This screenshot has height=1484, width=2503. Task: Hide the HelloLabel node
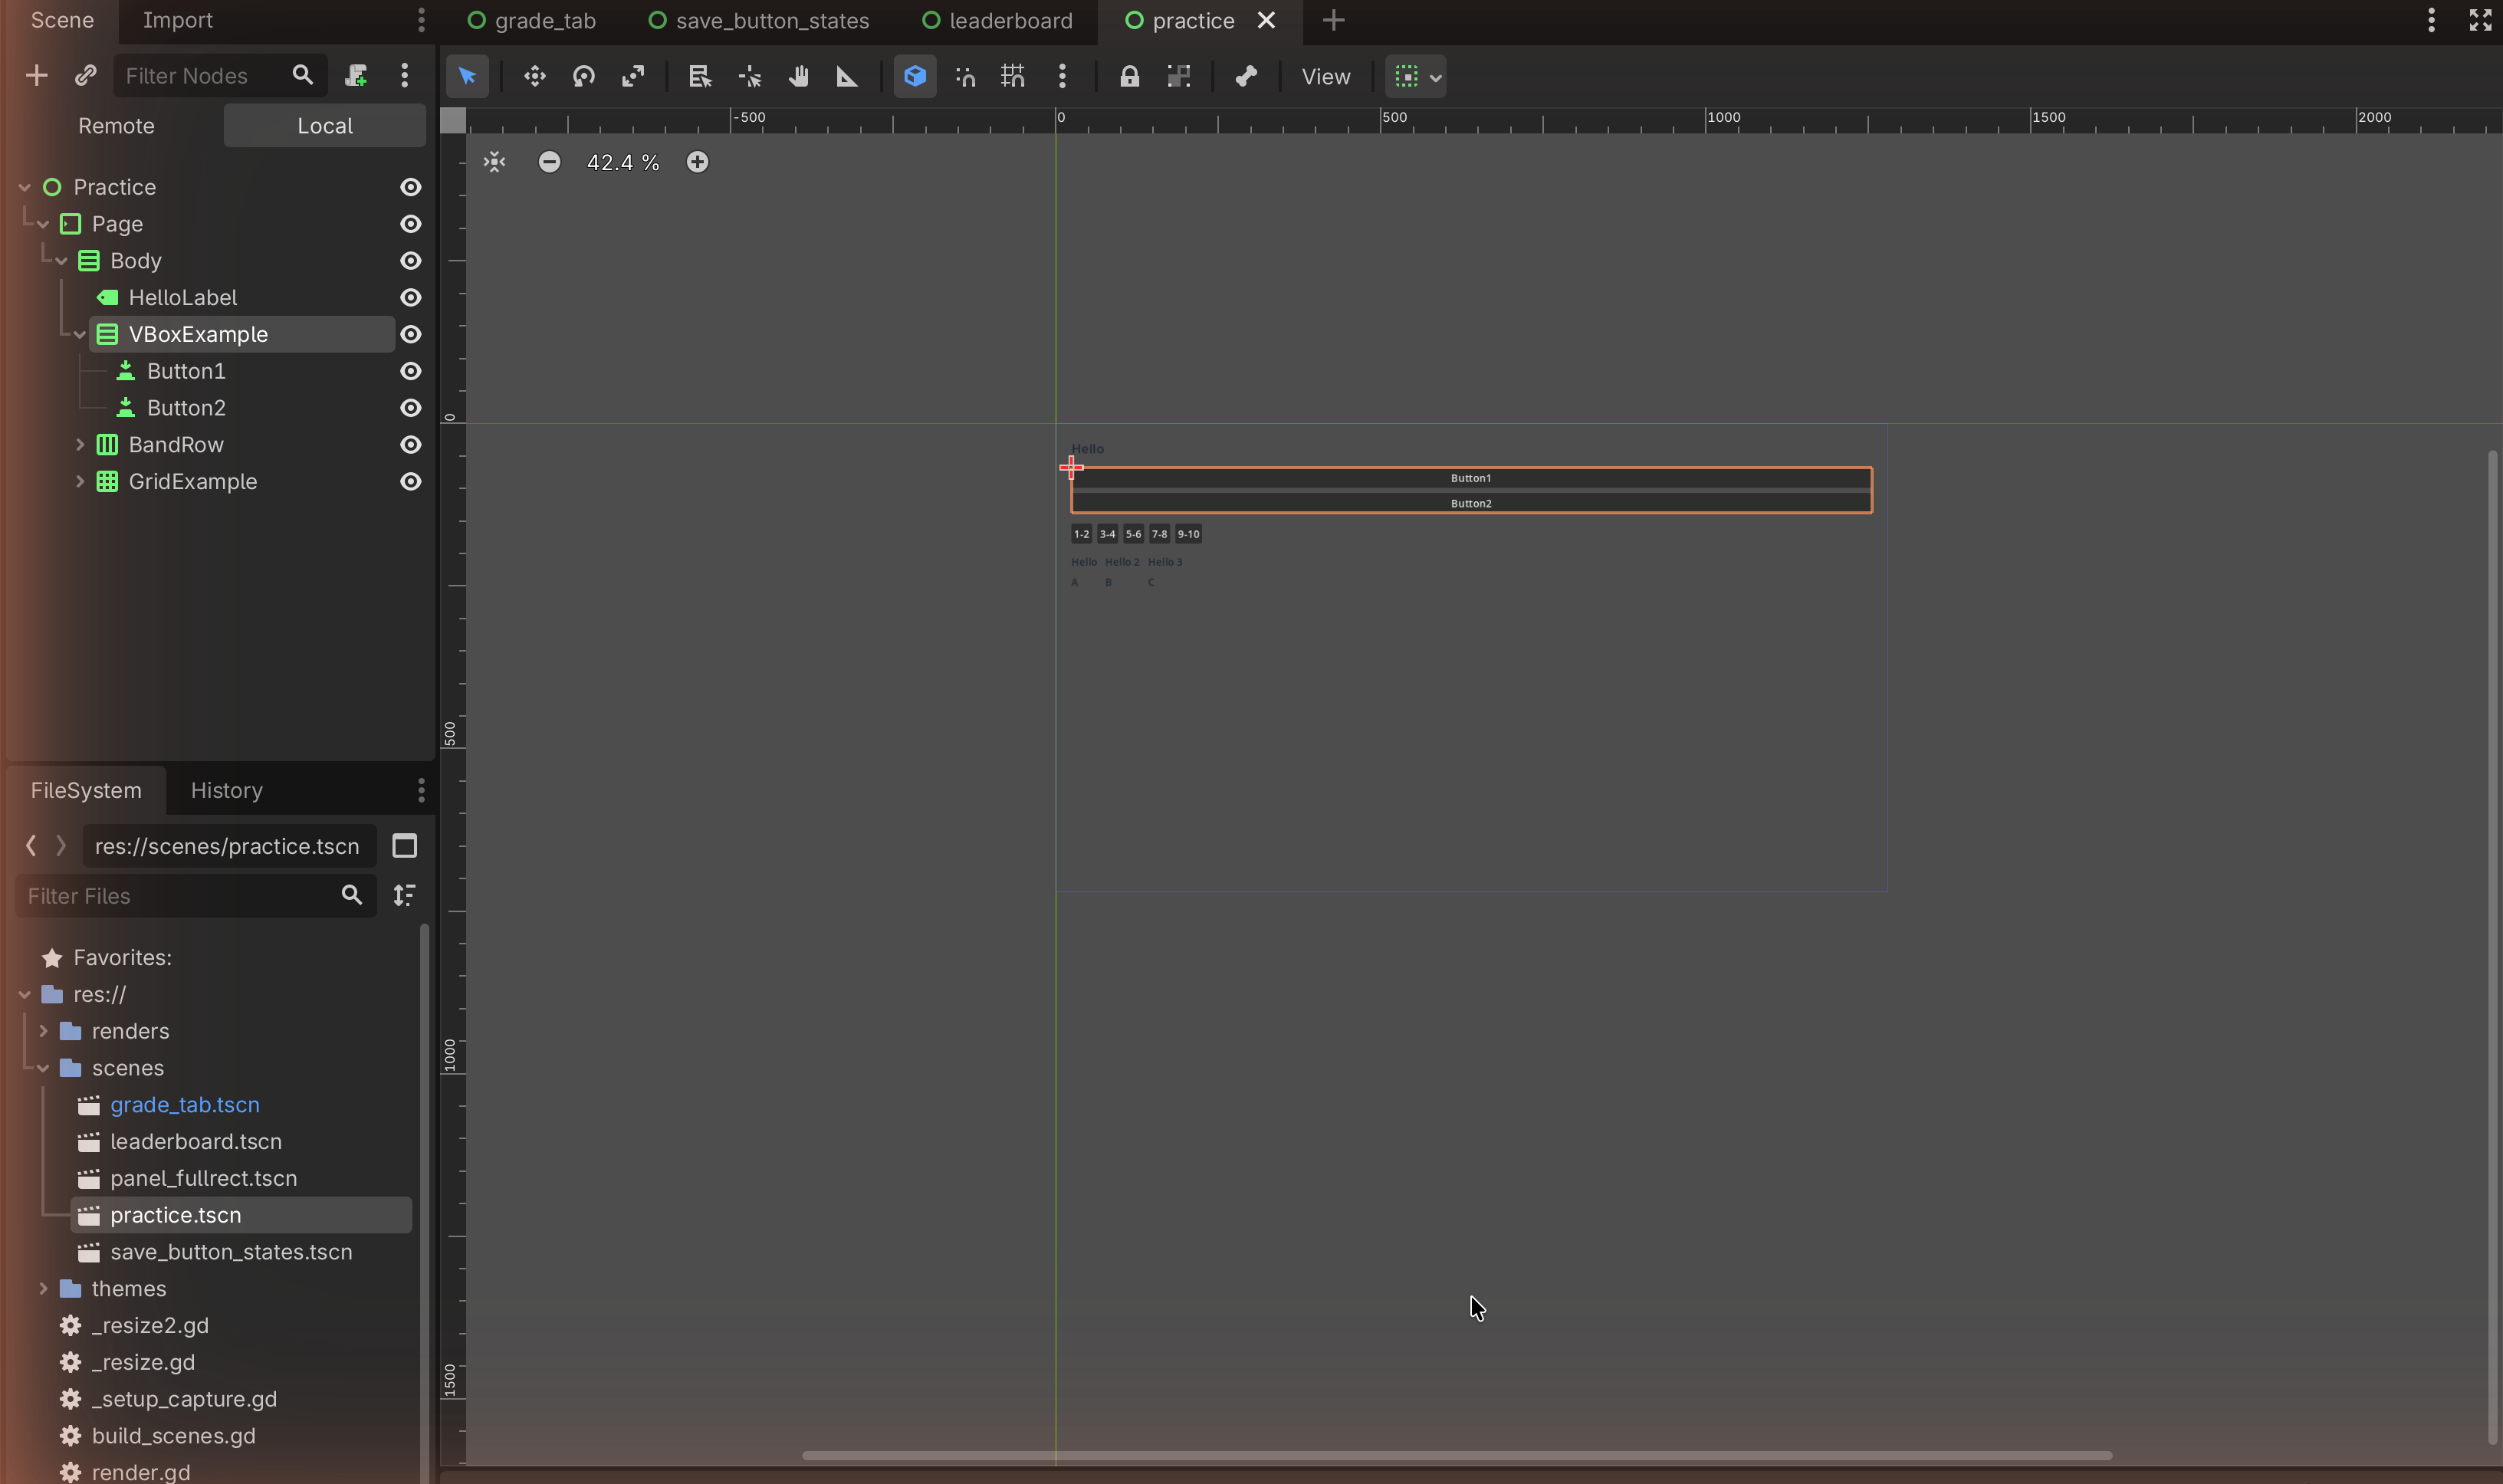pos(410,298)
